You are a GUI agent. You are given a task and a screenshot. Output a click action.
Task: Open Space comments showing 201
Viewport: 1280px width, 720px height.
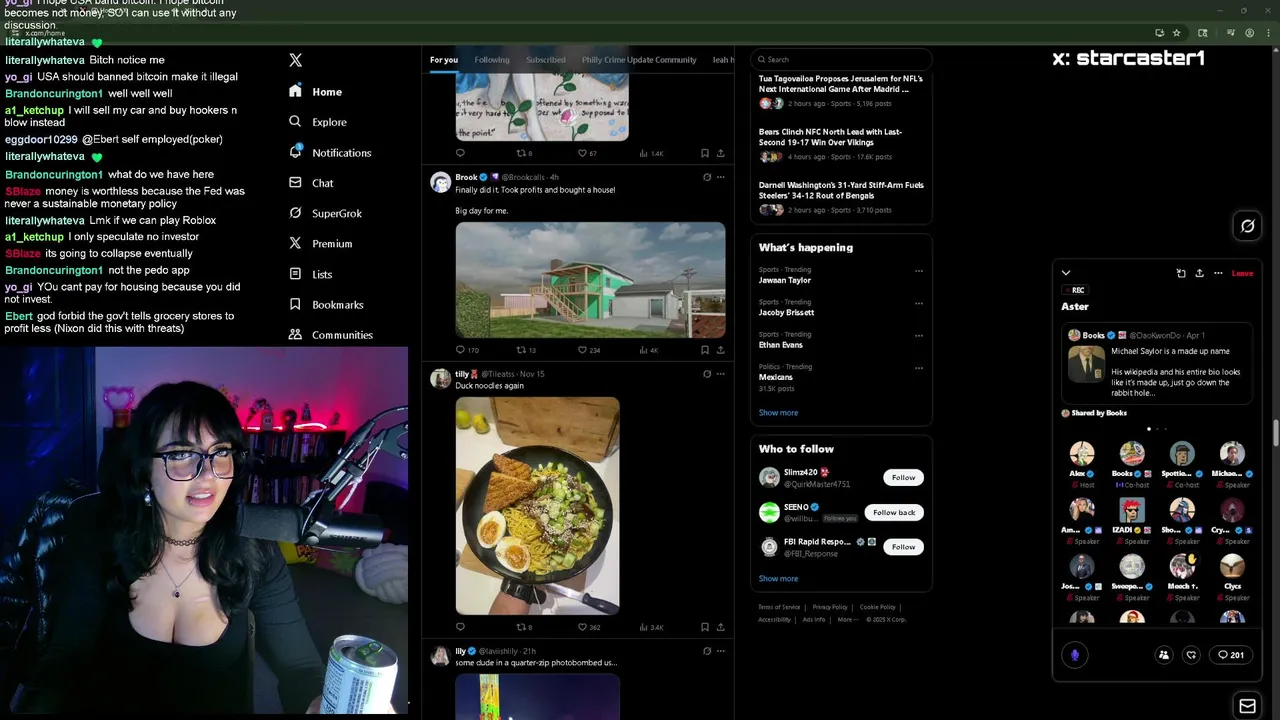(1230, 655)
